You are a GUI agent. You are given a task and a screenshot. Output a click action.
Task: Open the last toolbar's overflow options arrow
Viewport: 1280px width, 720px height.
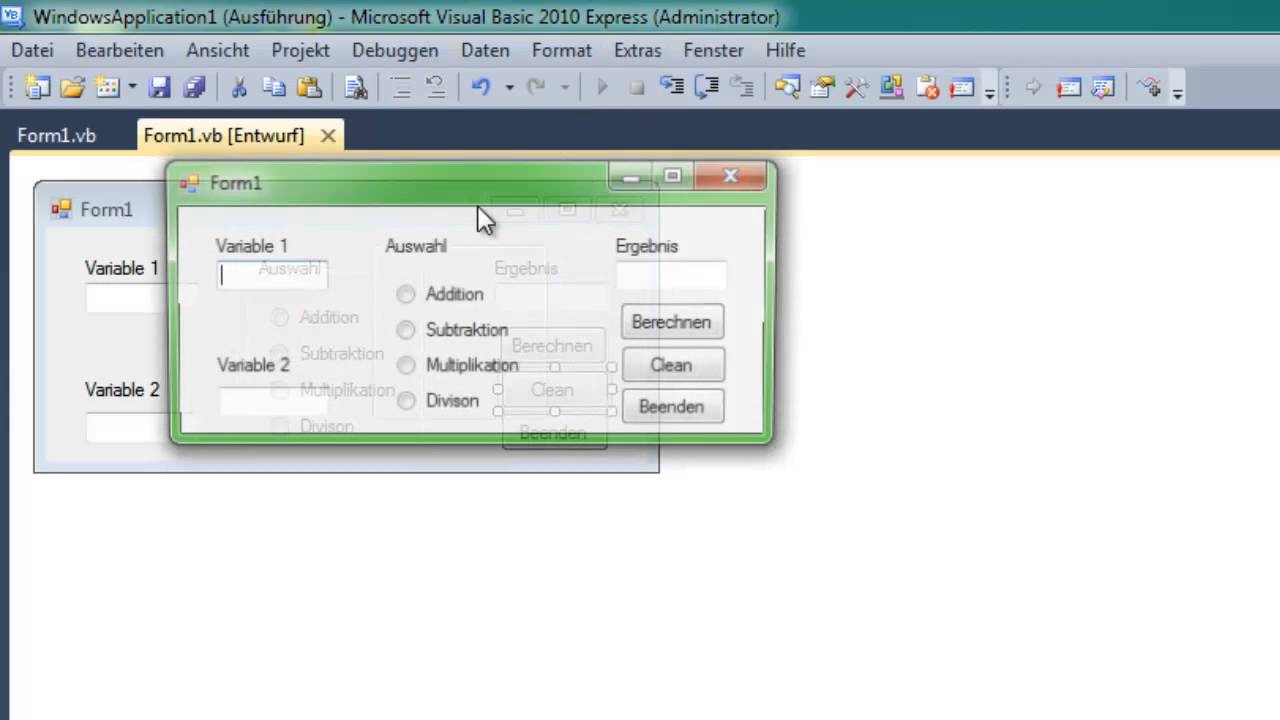(1177, 91)
